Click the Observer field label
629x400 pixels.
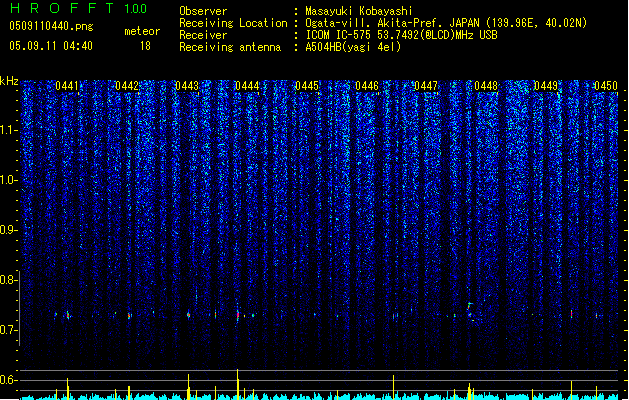(203, 11)
